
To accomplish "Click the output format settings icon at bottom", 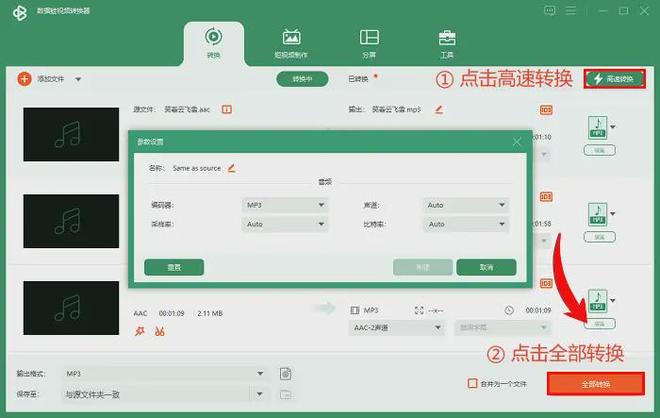I will [285, 373].
